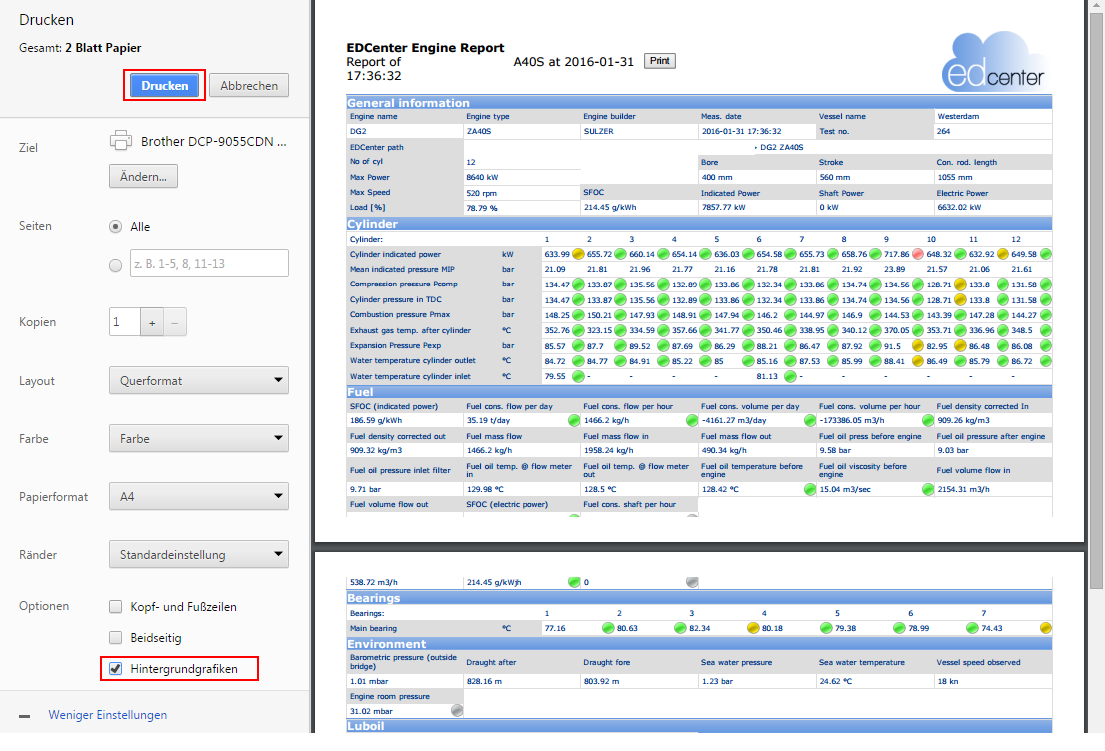Click gray indicator next to 31.02 mbar
This screenshot has width=1105, height=751.
tap(457, 710)
